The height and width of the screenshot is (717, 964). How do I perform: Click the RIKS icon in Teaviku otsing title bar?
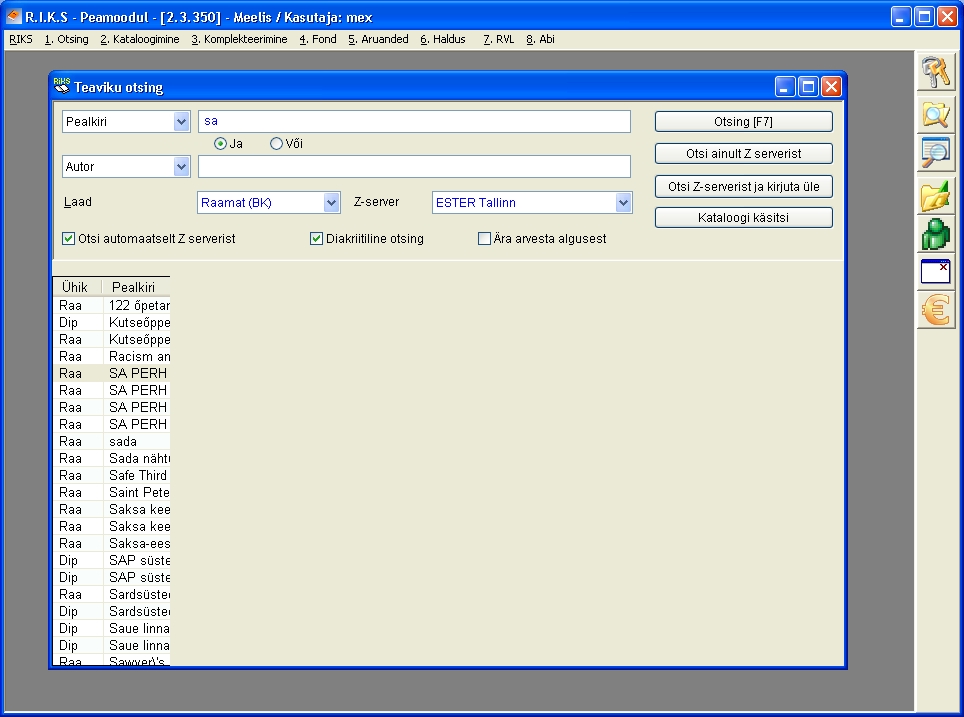[x=62, y=86]
